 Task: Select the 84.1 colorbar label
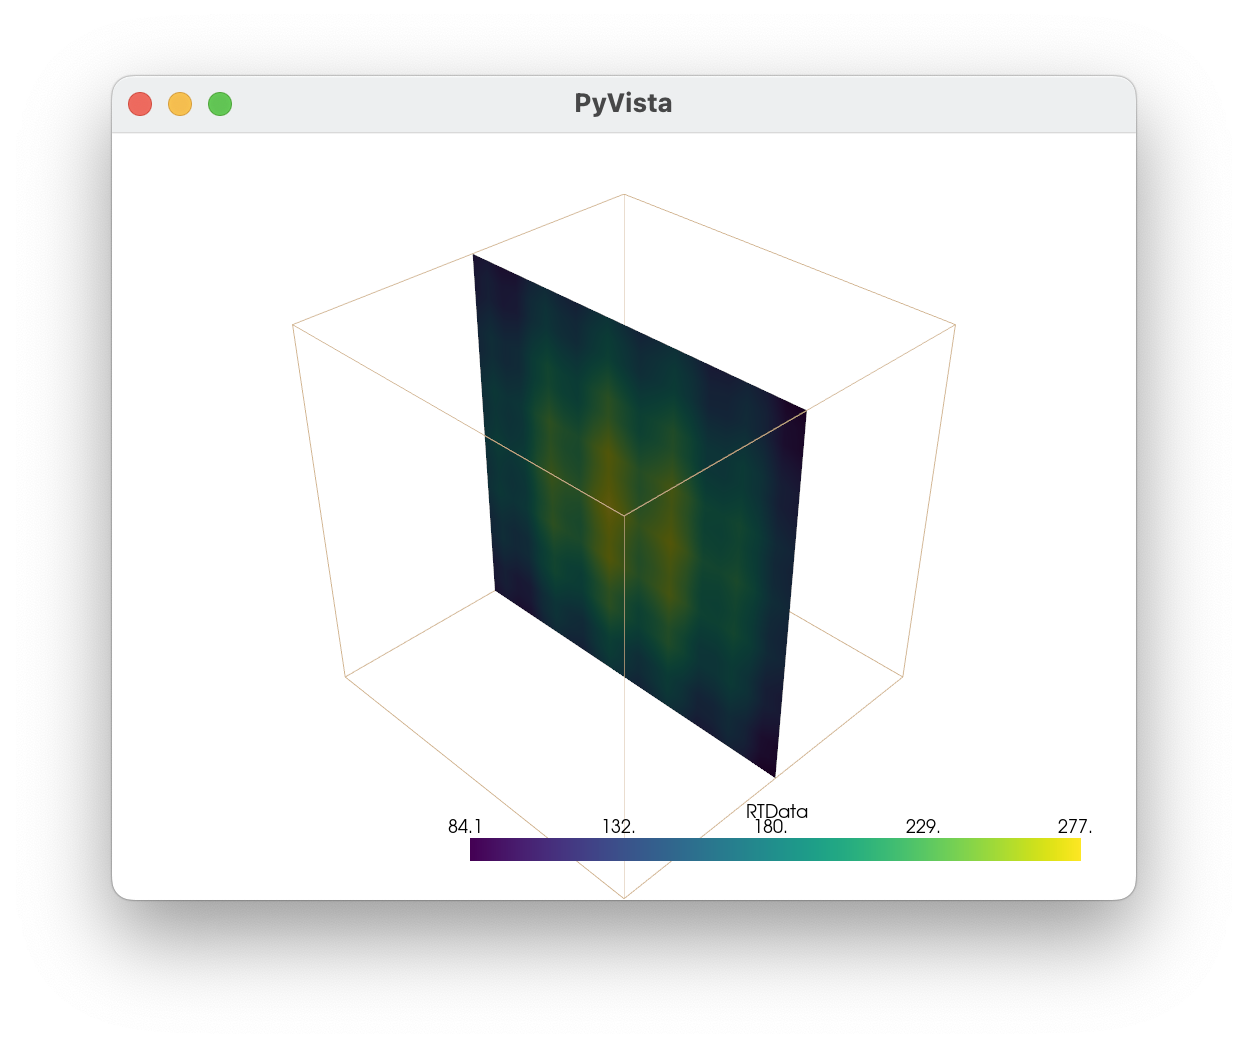(x=464, y=826)
